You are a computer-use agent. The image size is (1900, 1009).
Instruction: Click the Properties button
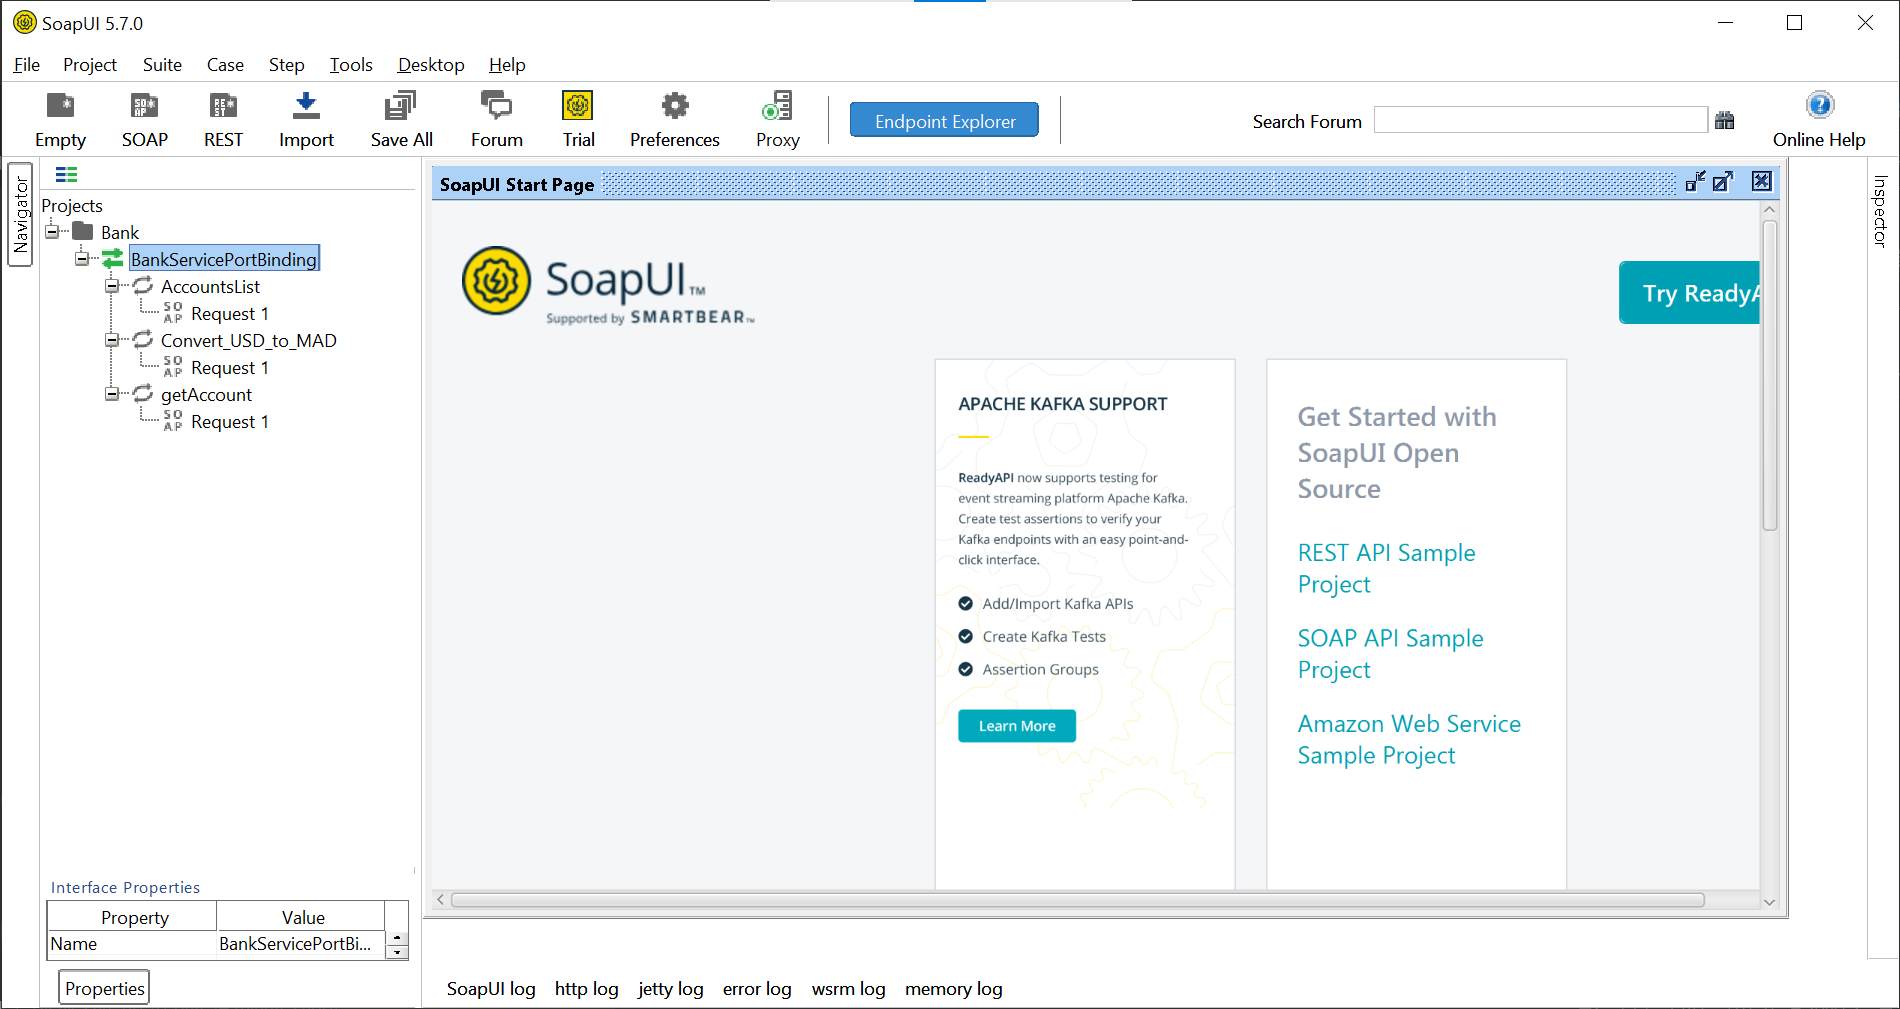point(104,988)
